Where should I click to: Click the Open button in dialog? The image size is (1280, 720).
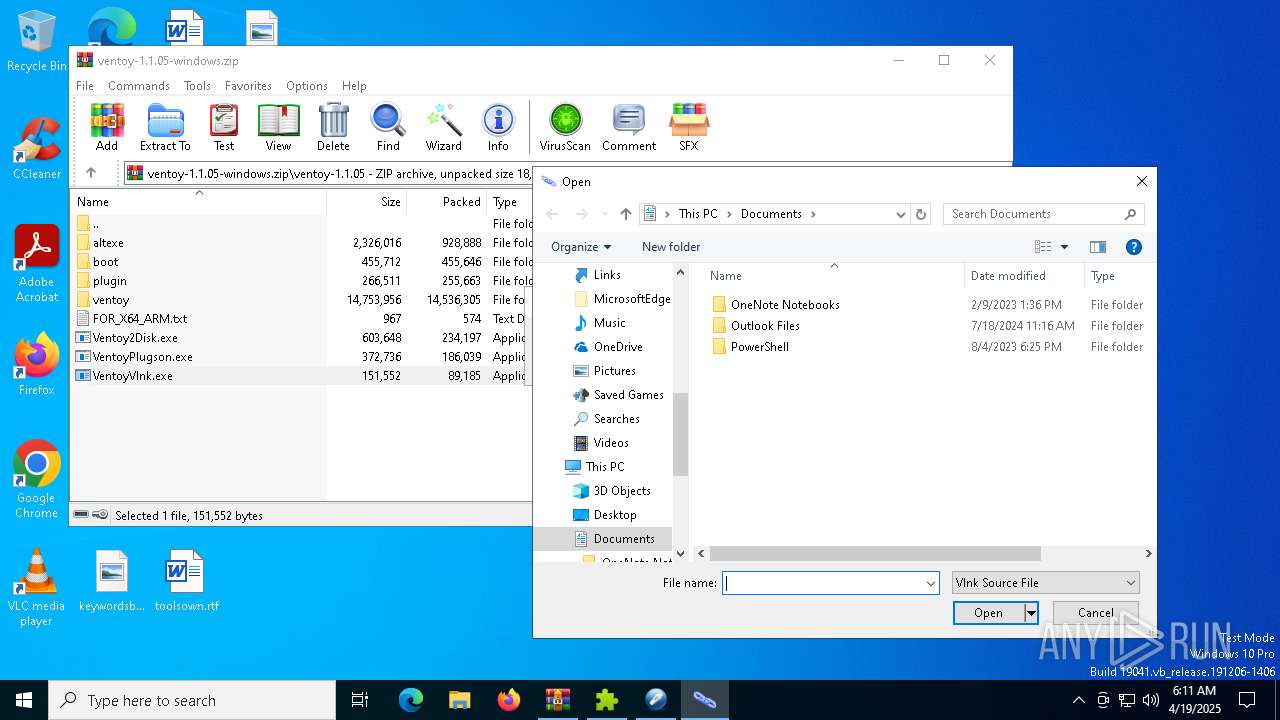point(989,613)
